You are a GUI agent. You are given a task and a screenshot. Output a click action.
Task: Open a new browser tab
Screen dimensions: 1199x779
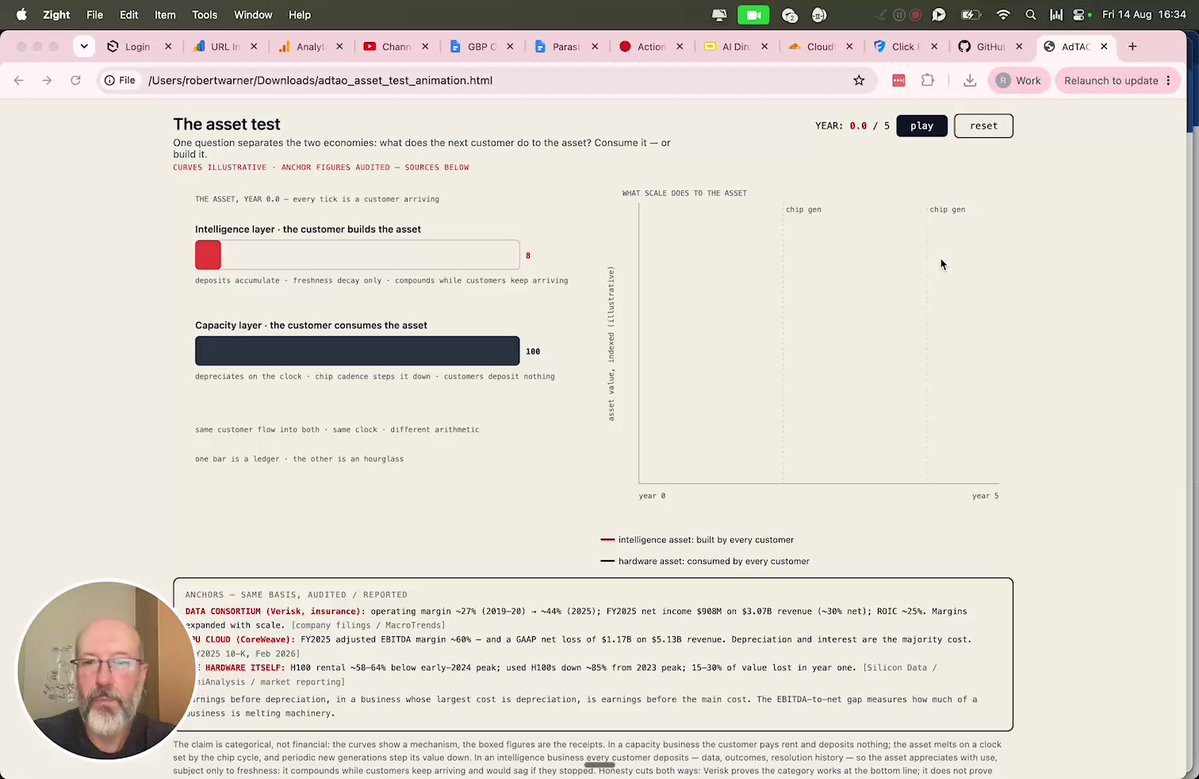[x=1132, y=47]
